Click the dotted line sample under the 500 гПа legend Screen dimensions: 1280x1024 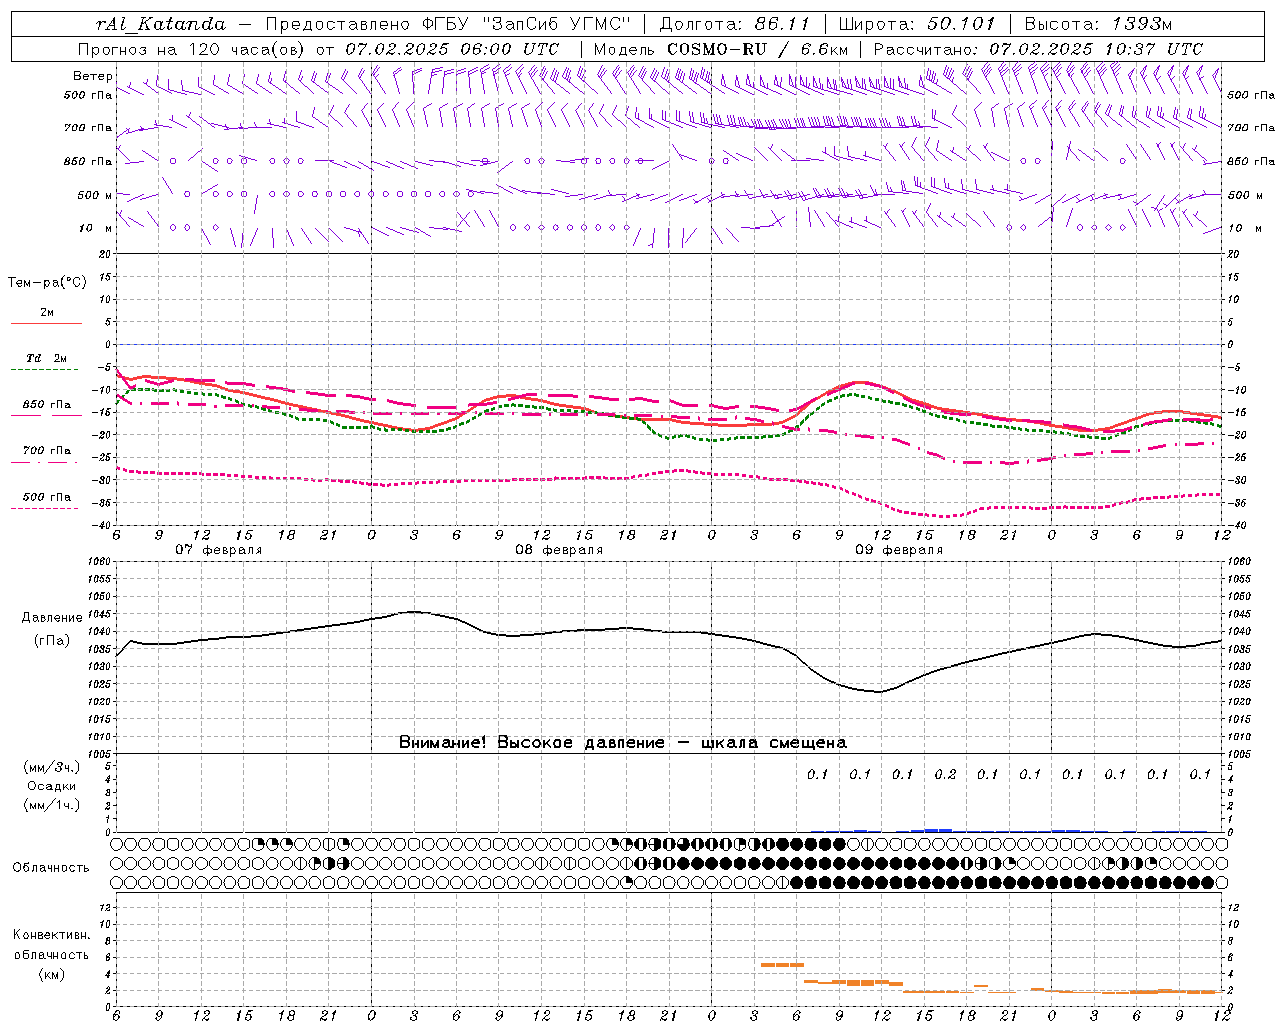[45, 508]
